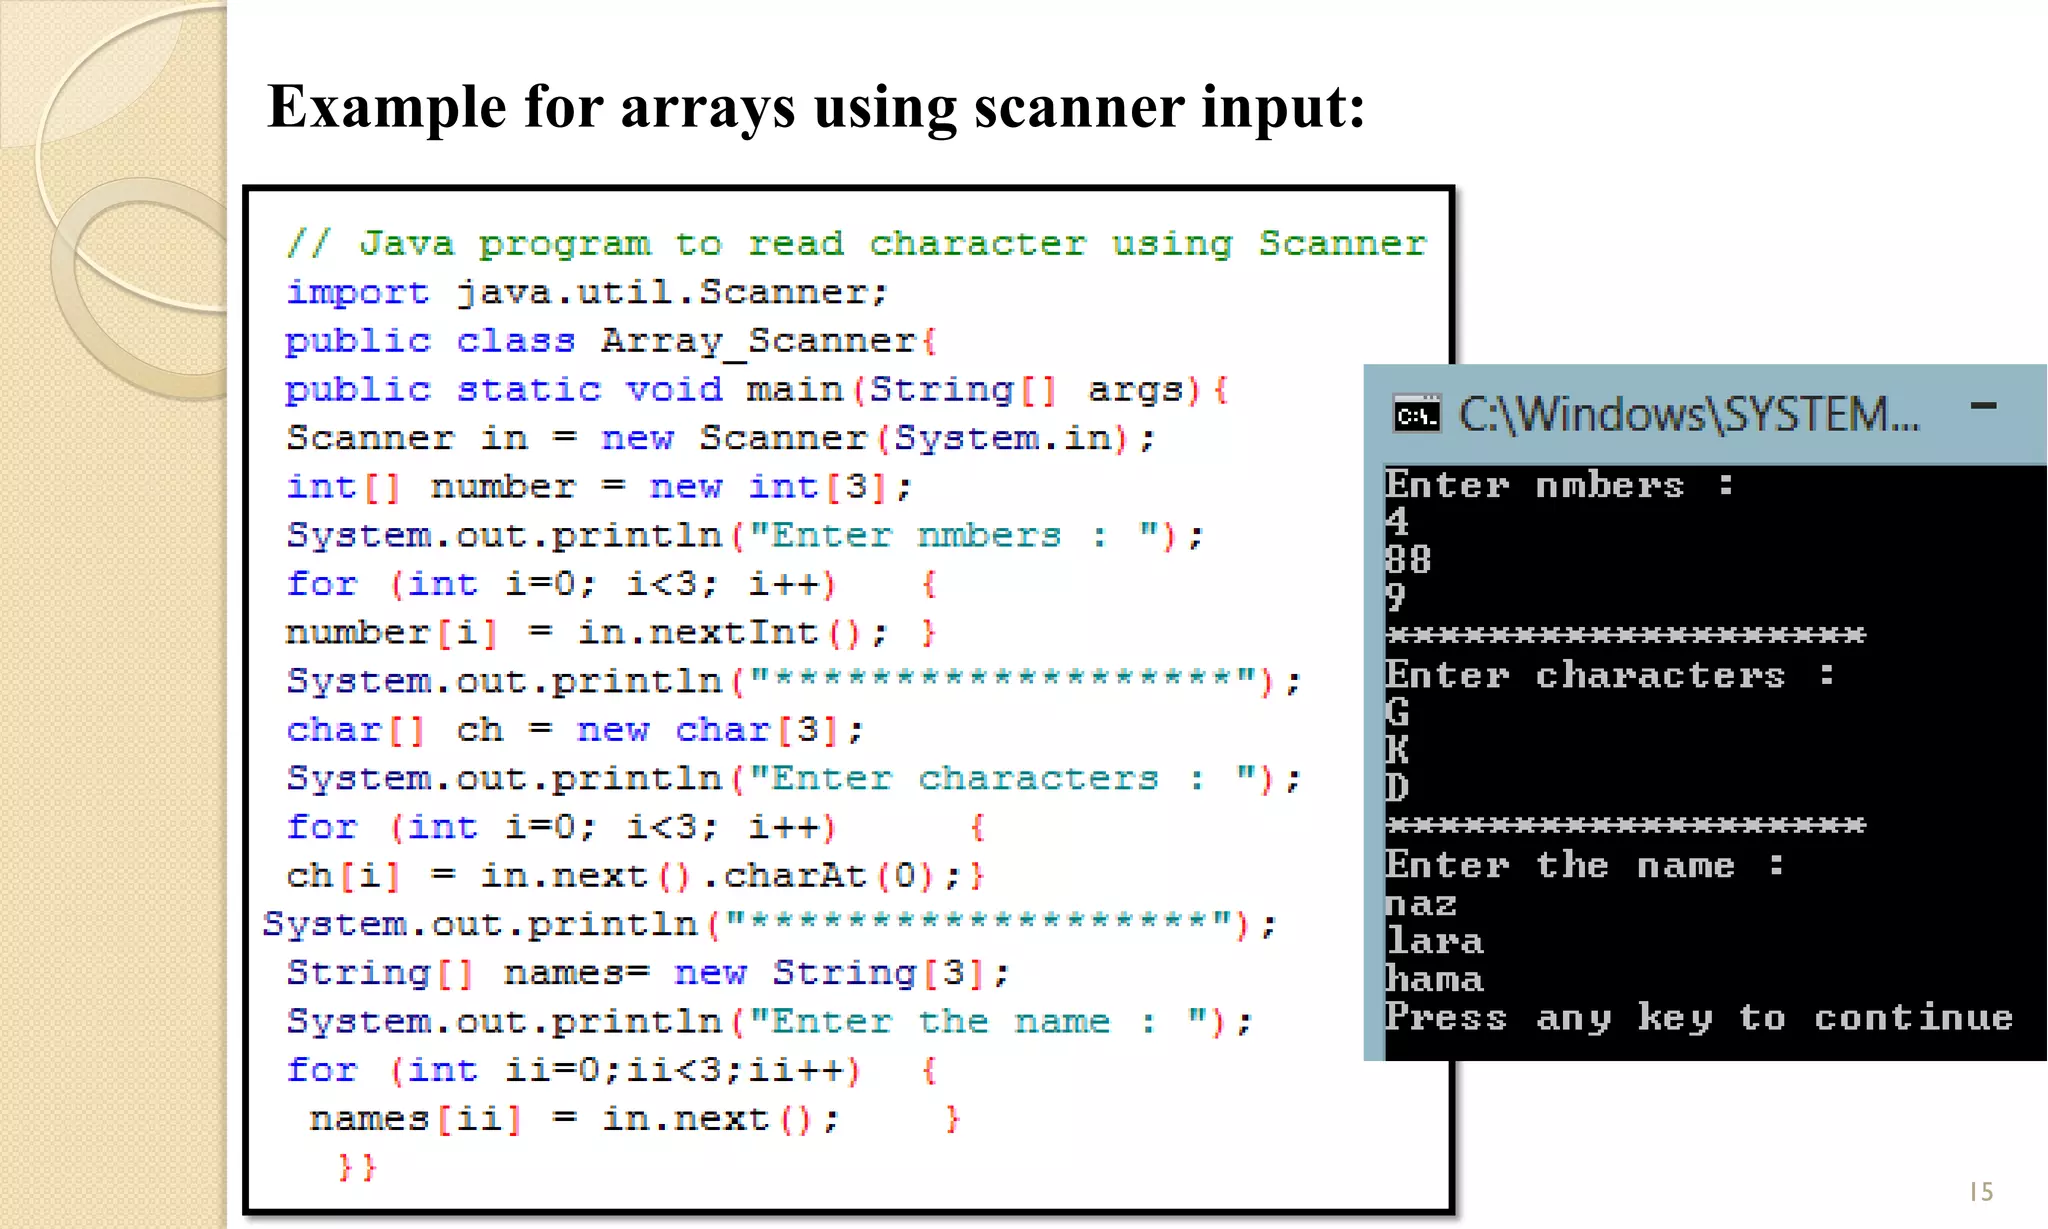
Task: Click the 'import java.util.Scanner;' code line
Action: pos(587,293)
